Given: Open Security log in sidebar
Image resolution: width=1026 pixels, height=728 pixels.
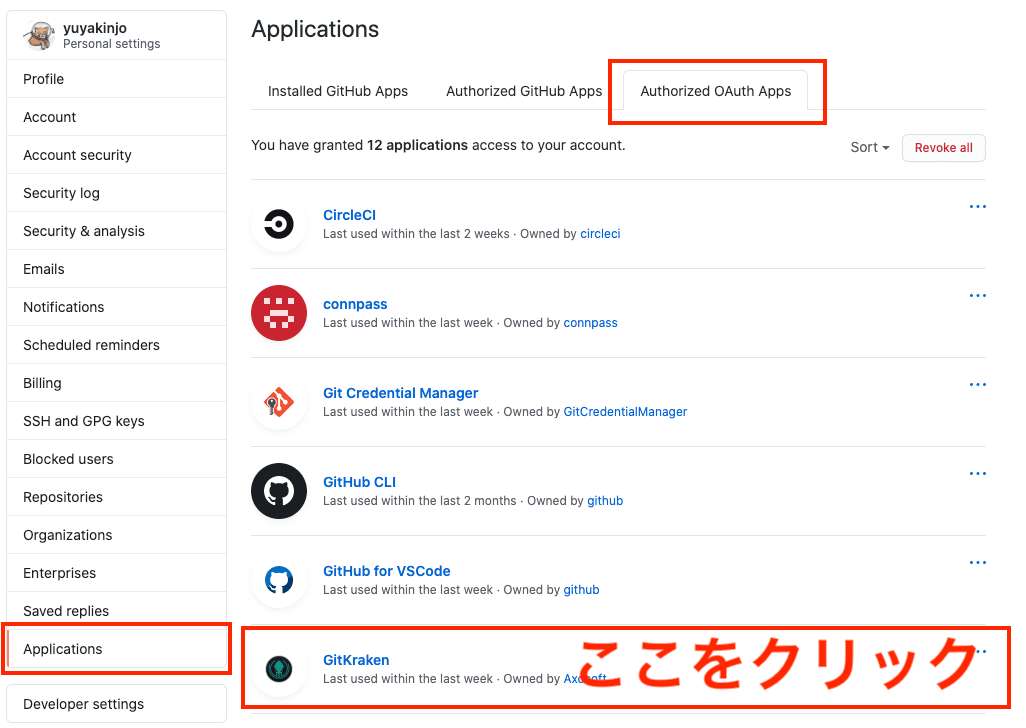Looking at the screenshot, I should pos(116,193).
